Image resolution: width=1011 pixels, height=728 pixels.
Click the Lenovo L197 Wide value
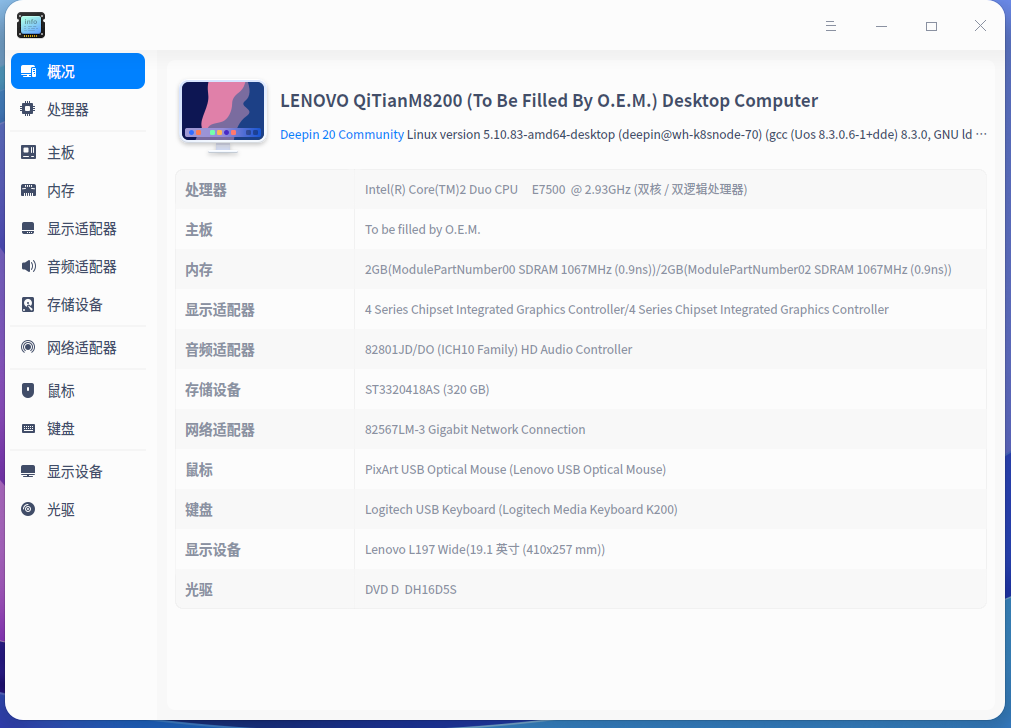click(485, 549)
